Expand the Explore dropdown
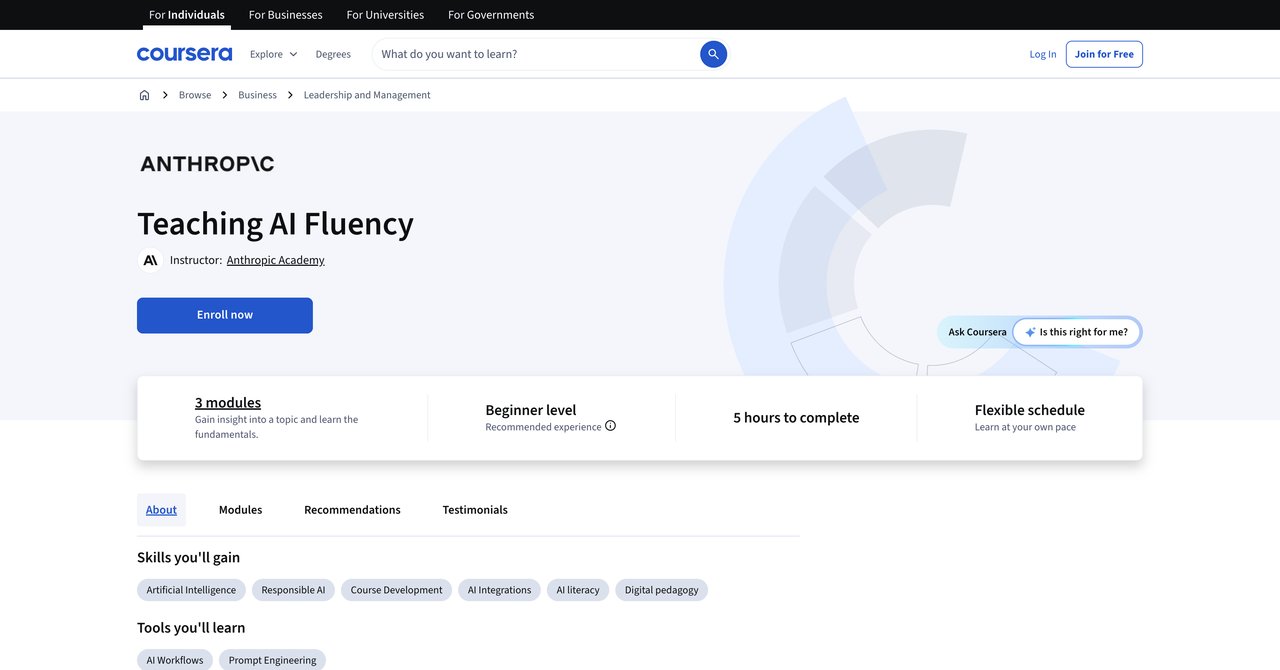 point(273,54)
